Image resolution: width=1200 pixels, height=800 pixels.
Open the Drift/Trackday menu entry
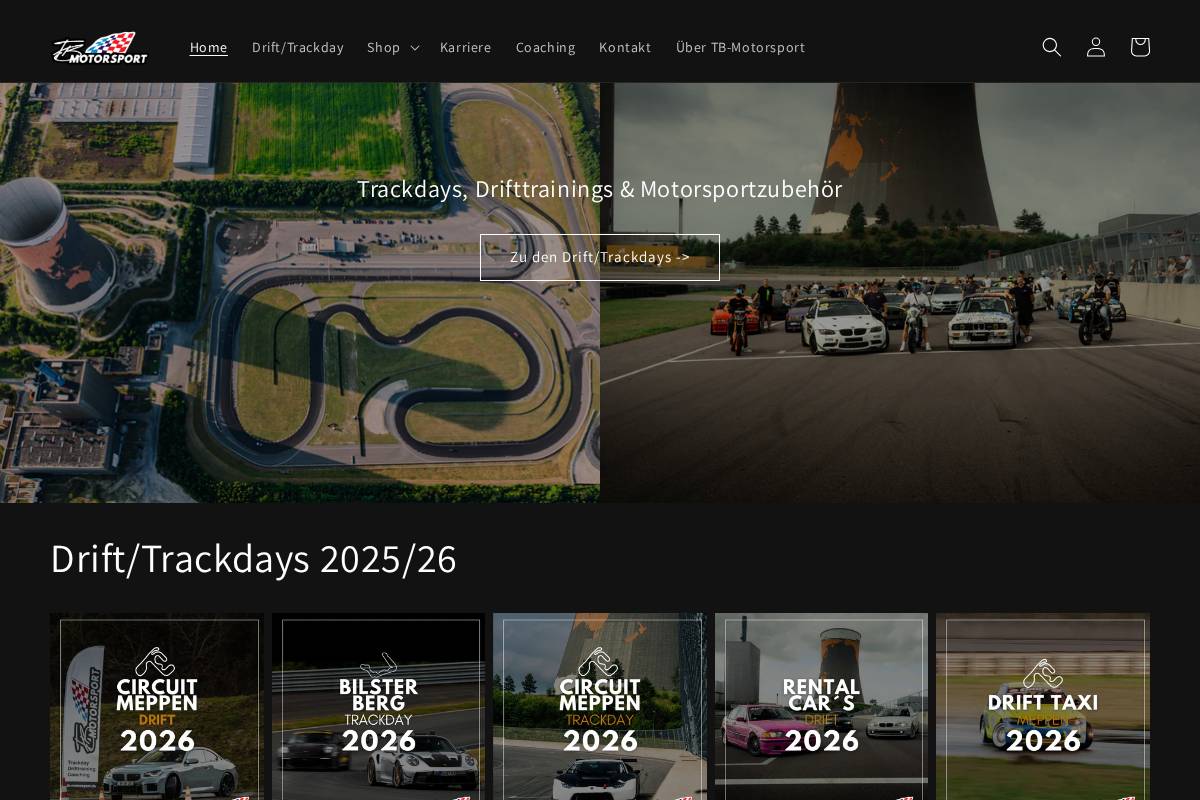pyautogui.click(x=297, y=47)
